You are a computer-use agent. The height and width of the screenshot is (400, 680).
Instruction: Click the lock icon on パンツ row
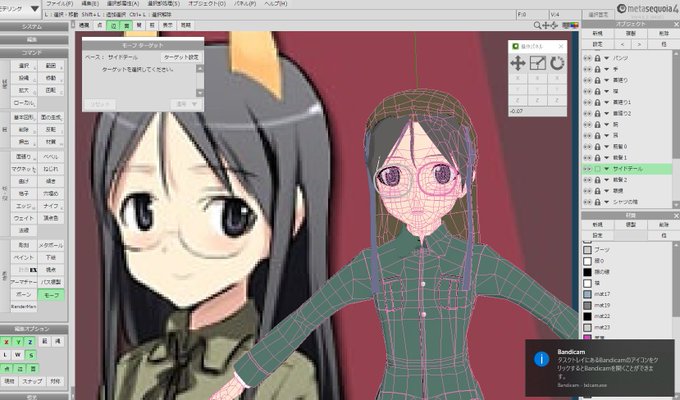(598, 58)
